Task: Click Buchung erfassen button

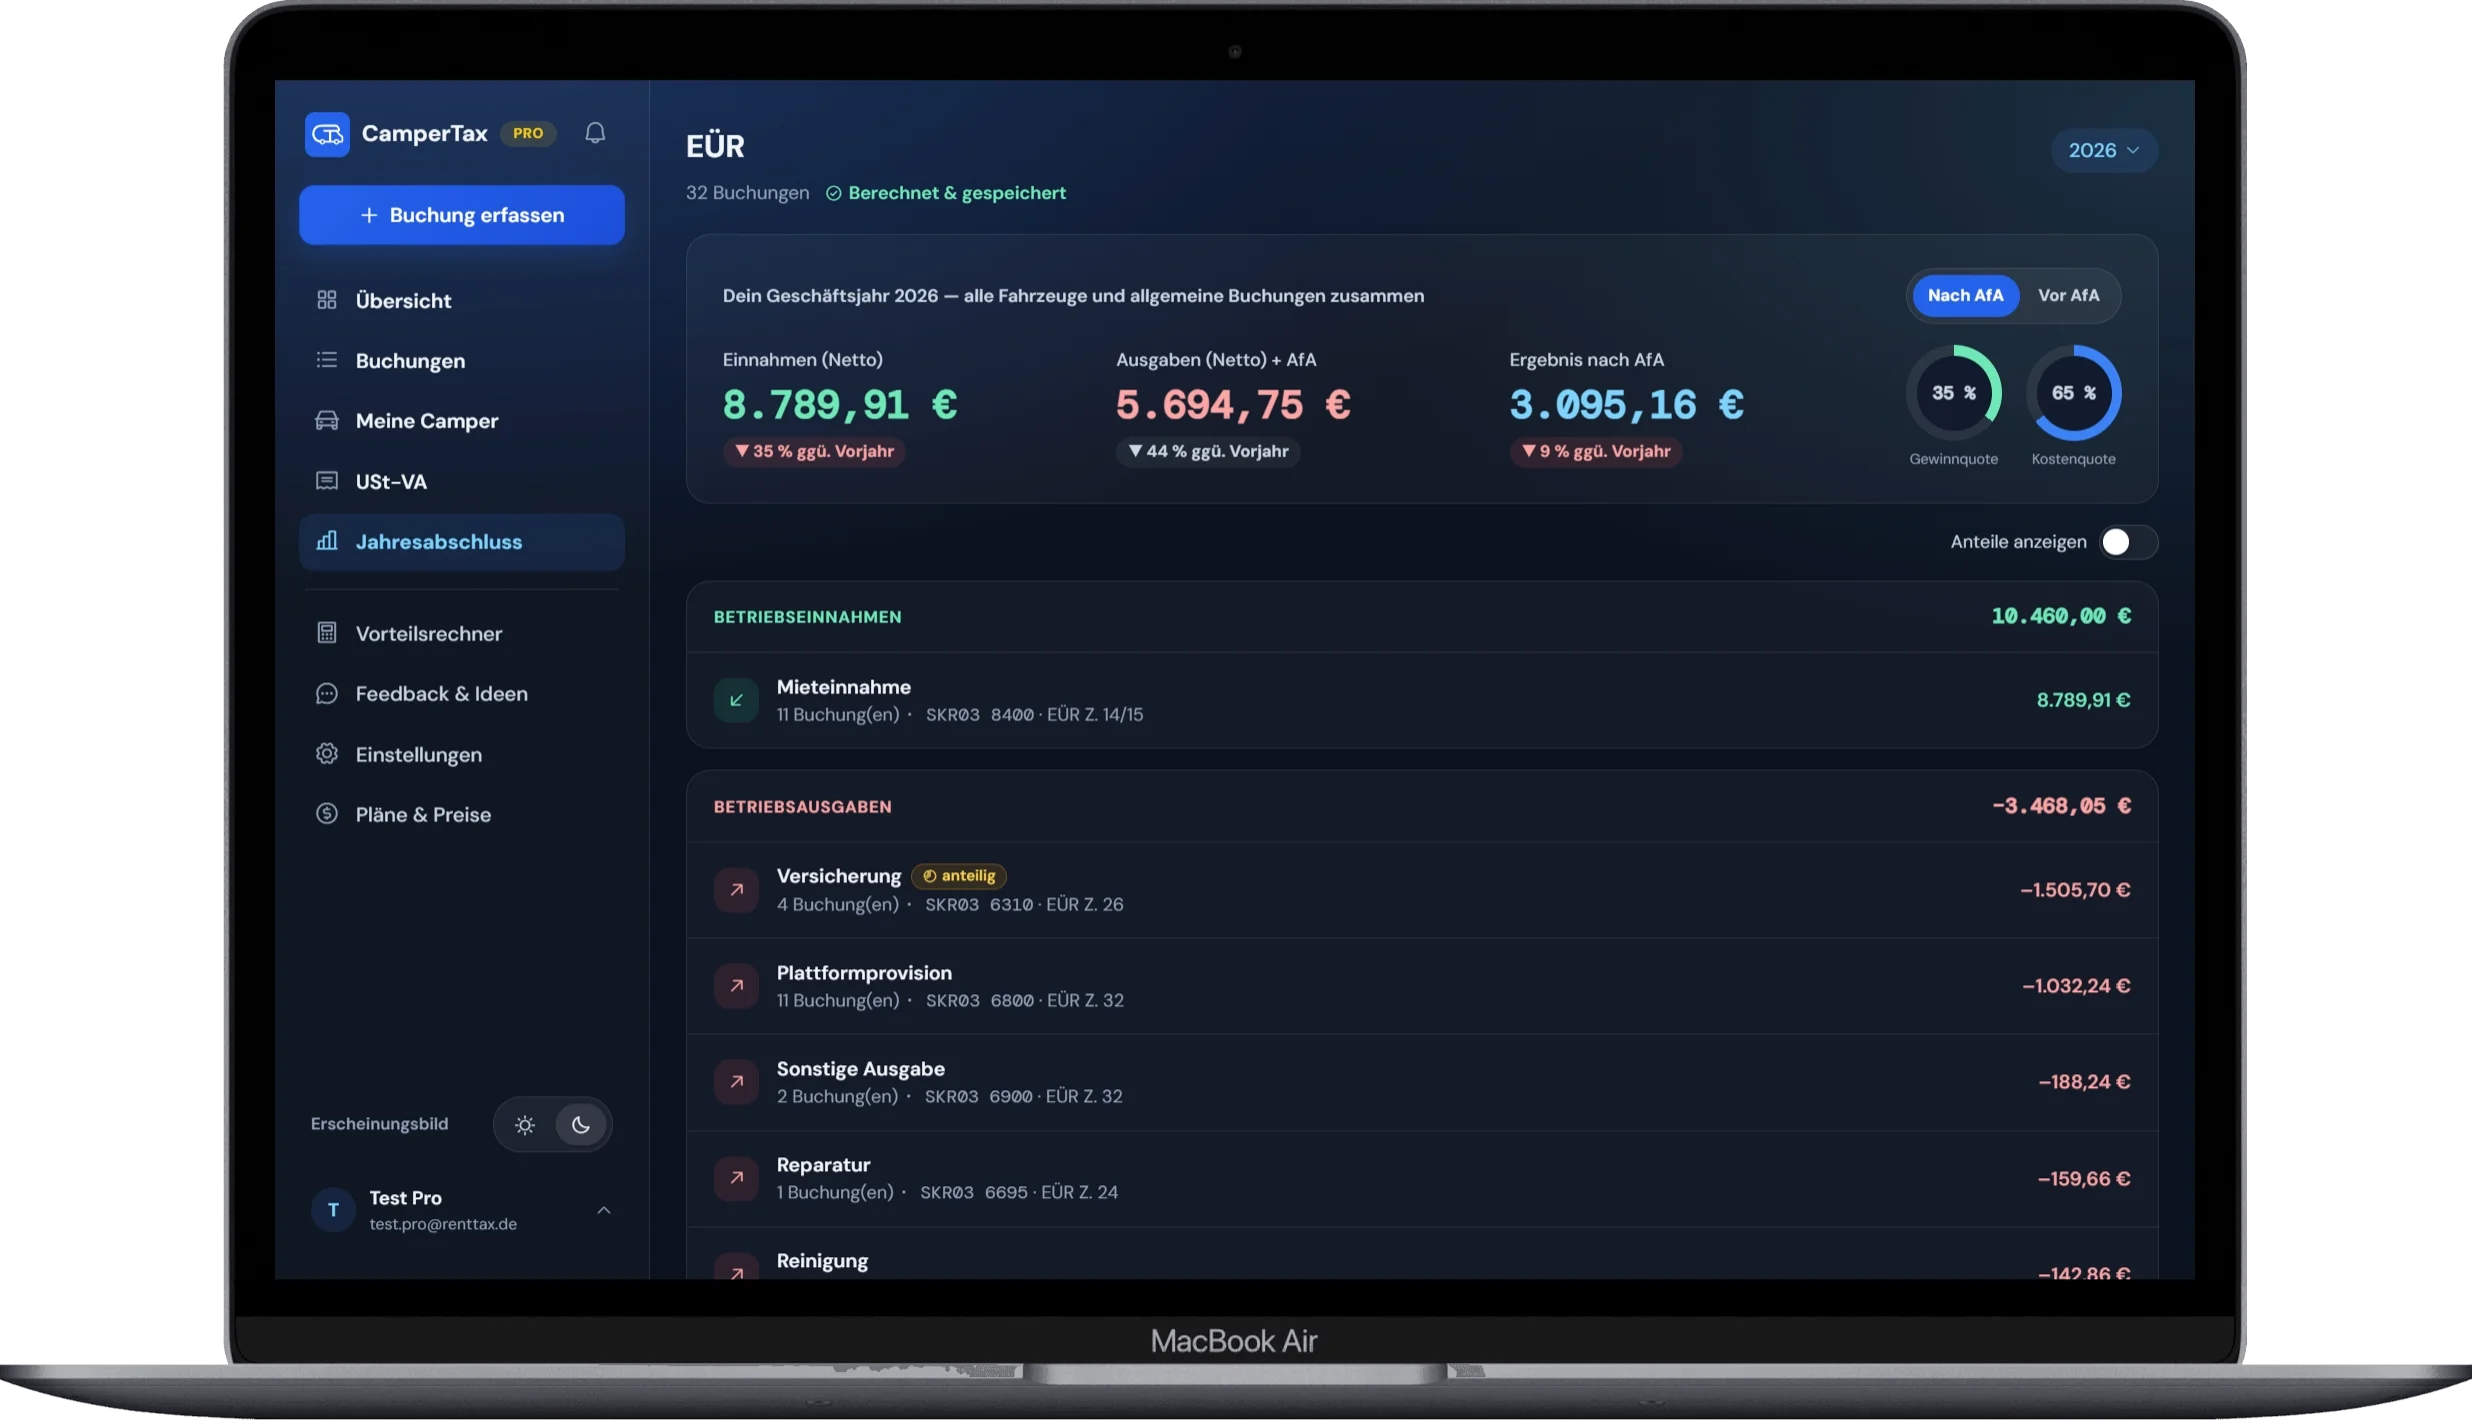Action: click(462, 215)
